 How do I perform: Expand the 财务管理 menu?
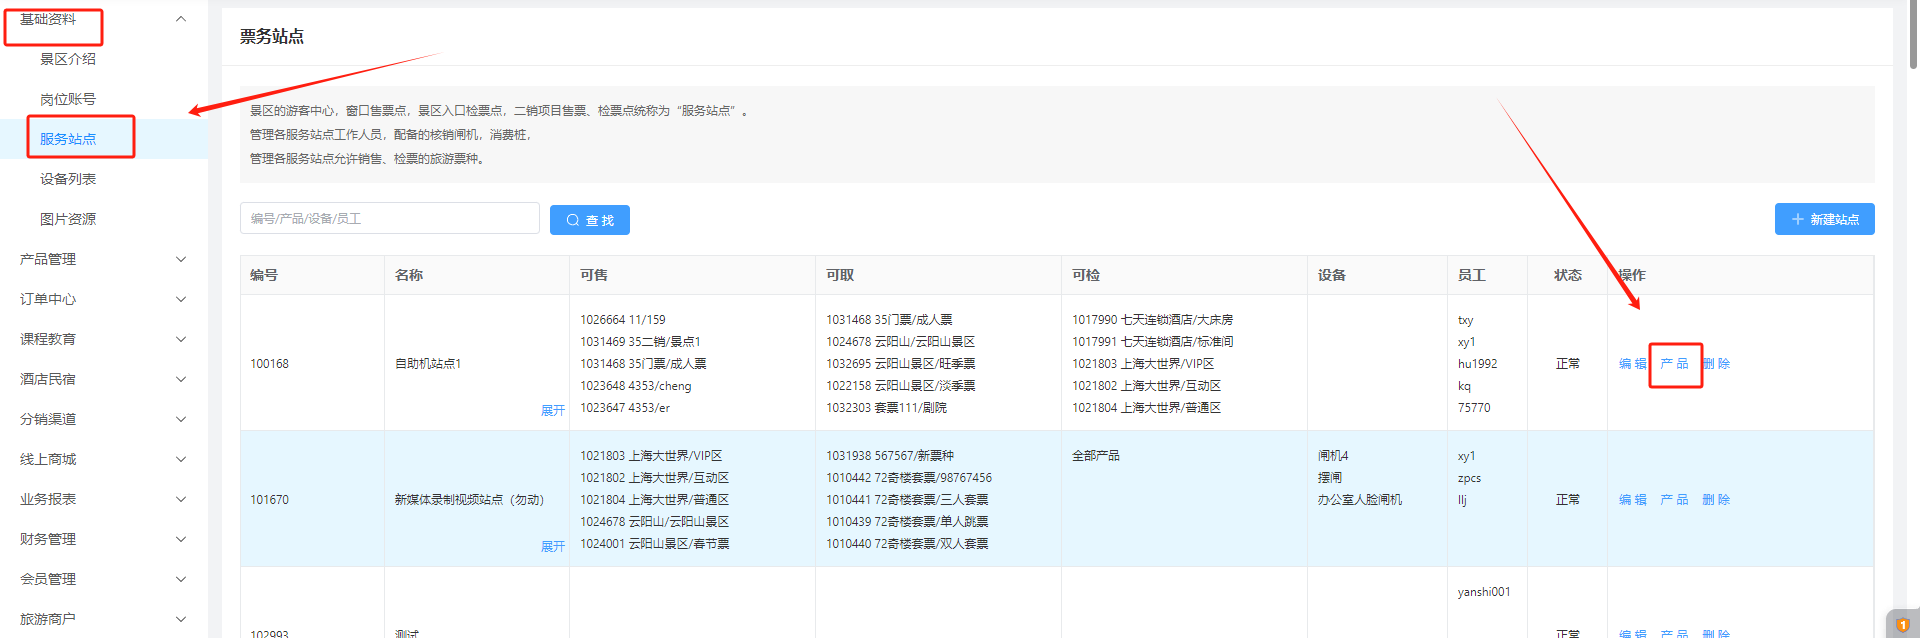click(x=100, y=539)
